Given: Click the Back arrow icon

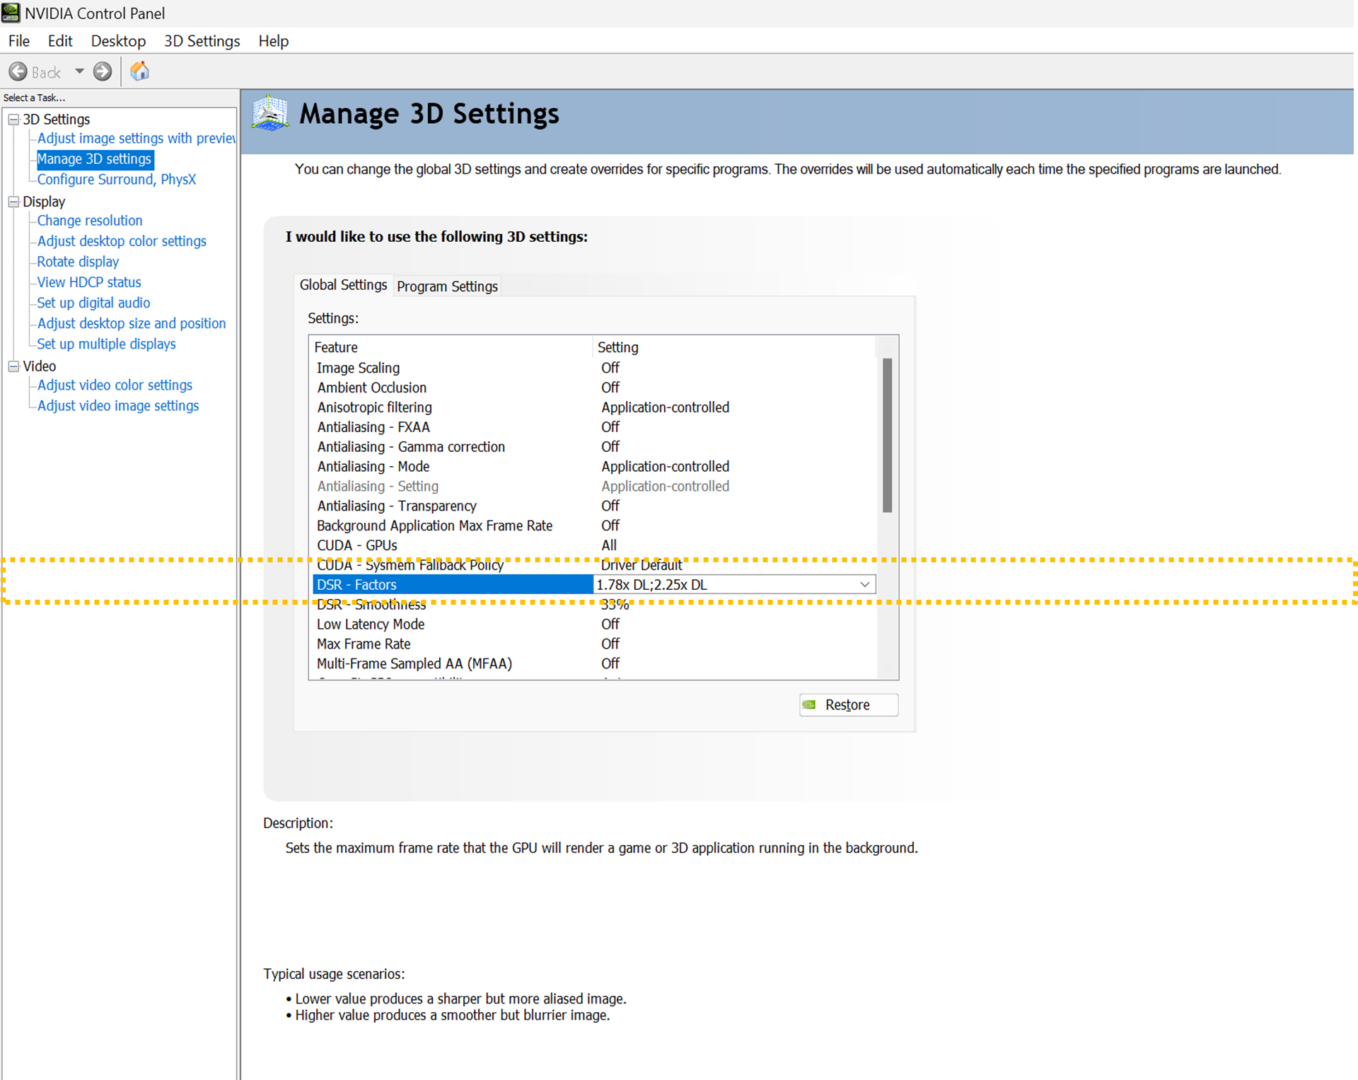Looking at the screenshot, I should [x=18, y=72].
